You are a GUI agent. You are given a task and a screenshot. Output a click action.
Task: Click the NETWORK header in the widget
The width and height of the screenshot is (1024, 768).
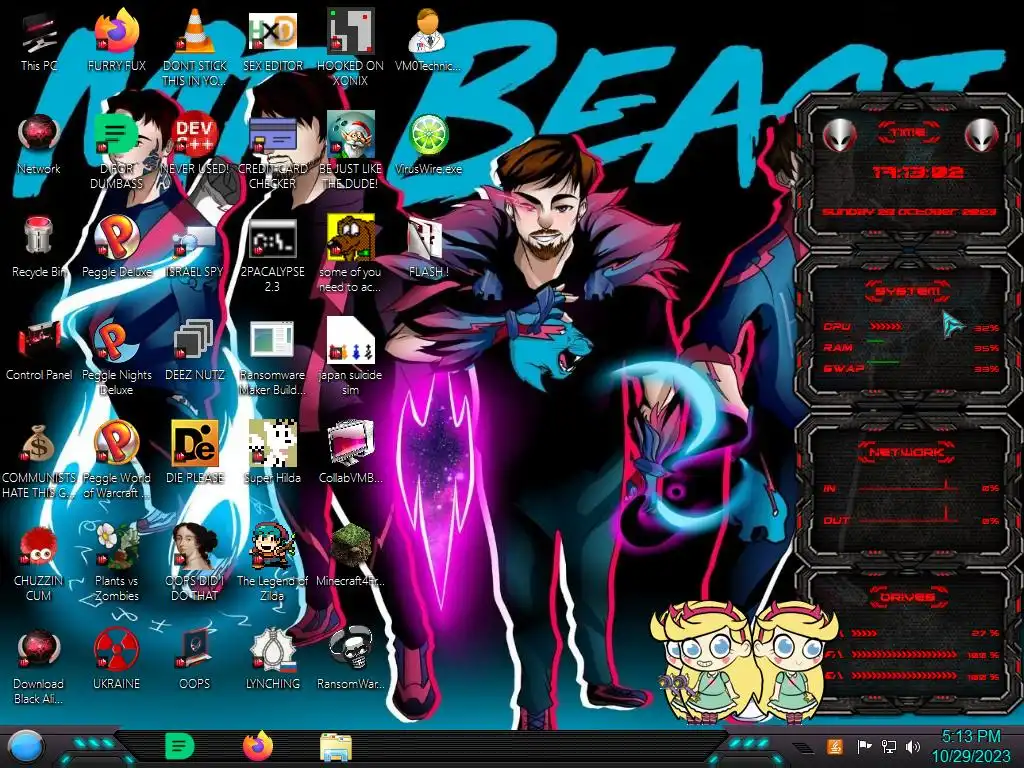907,452
